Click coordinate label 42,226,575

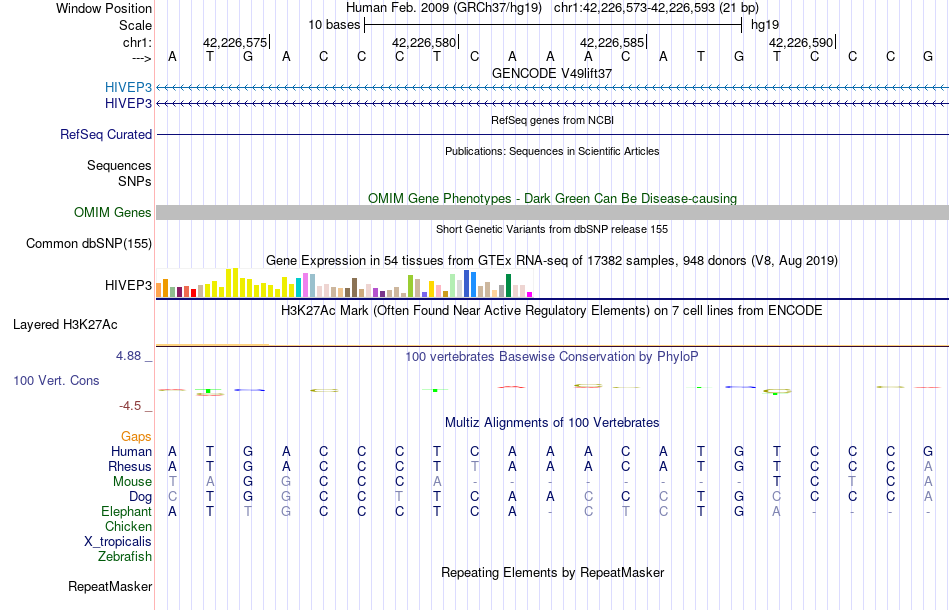pos(234,42)
